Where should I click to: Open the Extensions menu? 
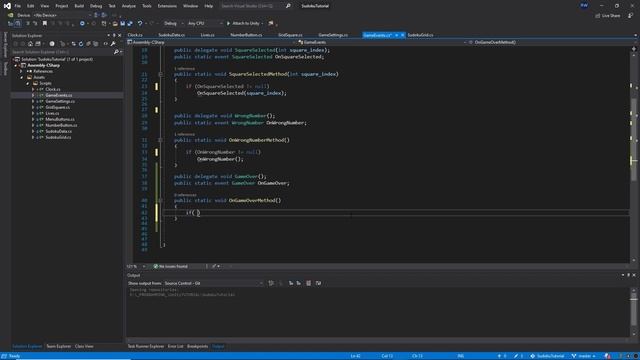tap(167, 6)
